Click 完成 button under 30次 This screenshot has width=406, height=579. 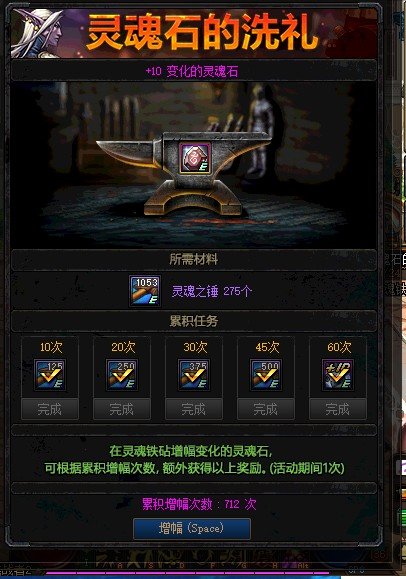pyautogui.click(x=194, y=409)
